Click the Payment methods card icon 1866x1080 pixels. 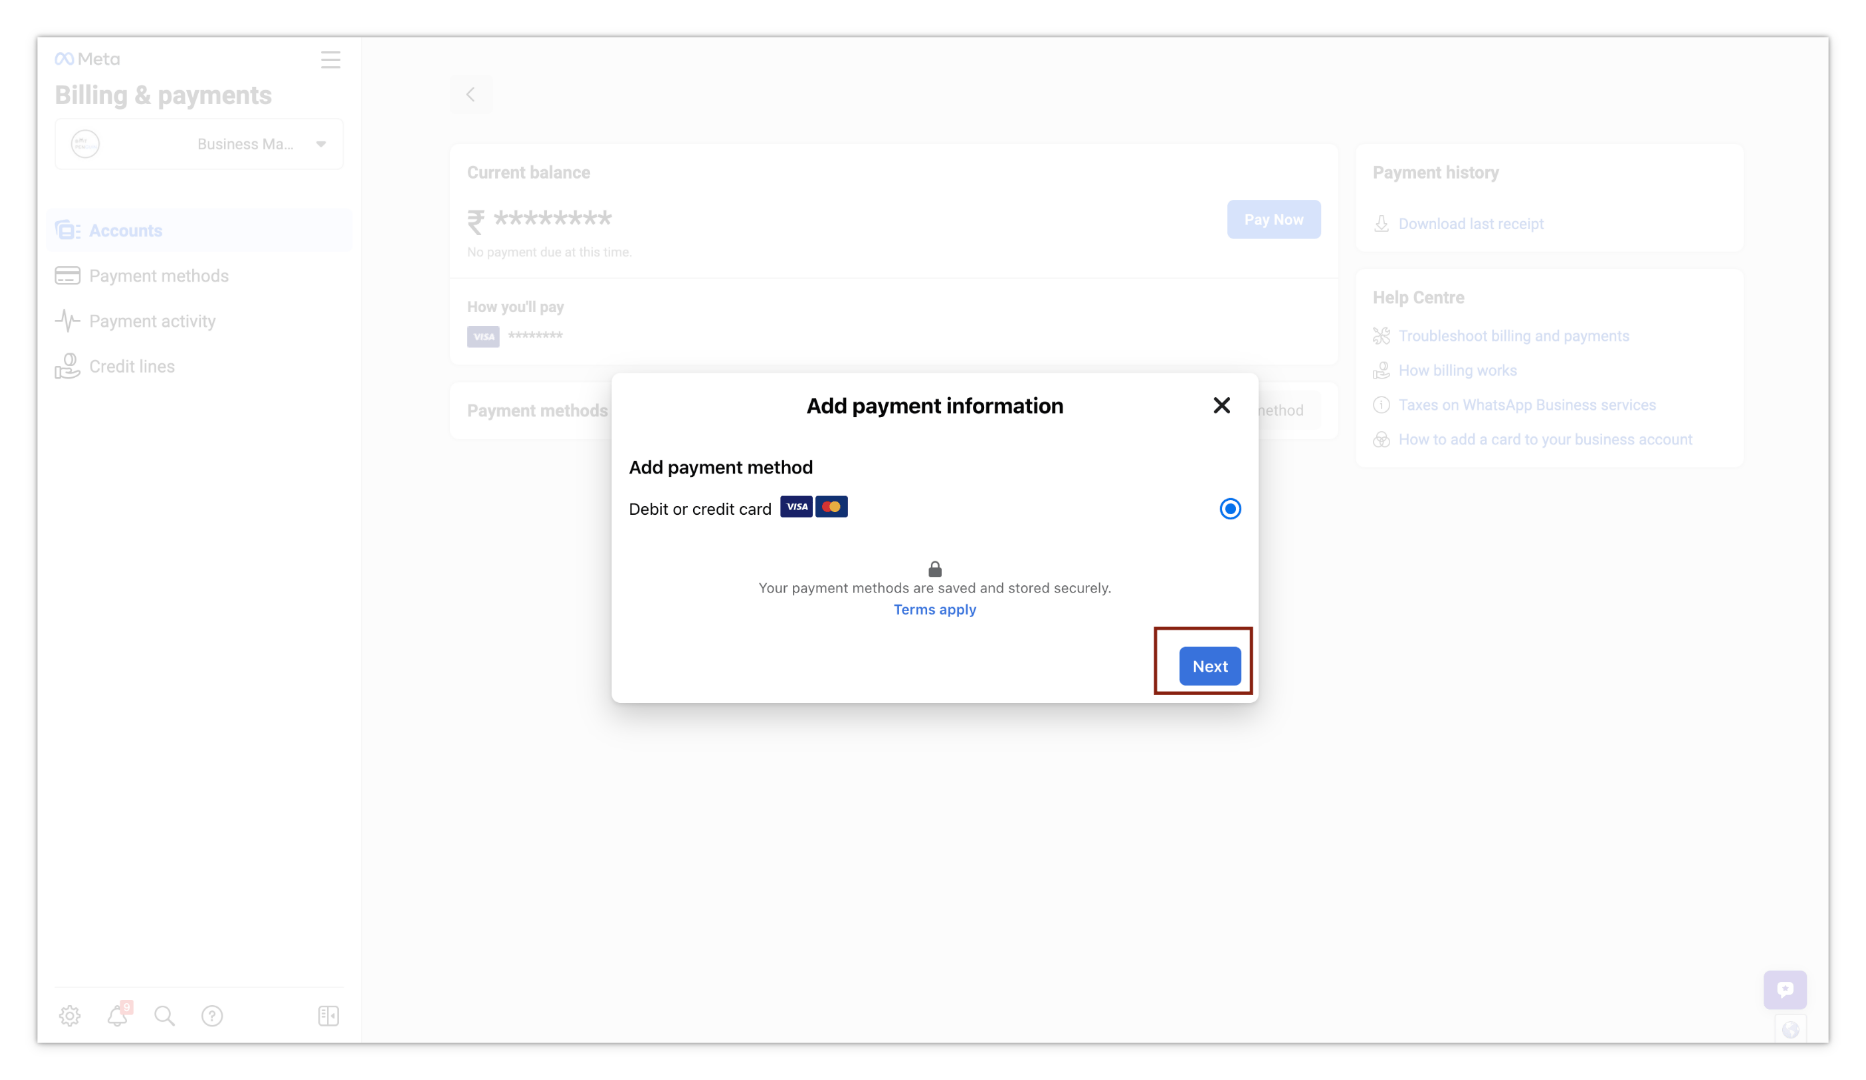click(x=67, y=276)
